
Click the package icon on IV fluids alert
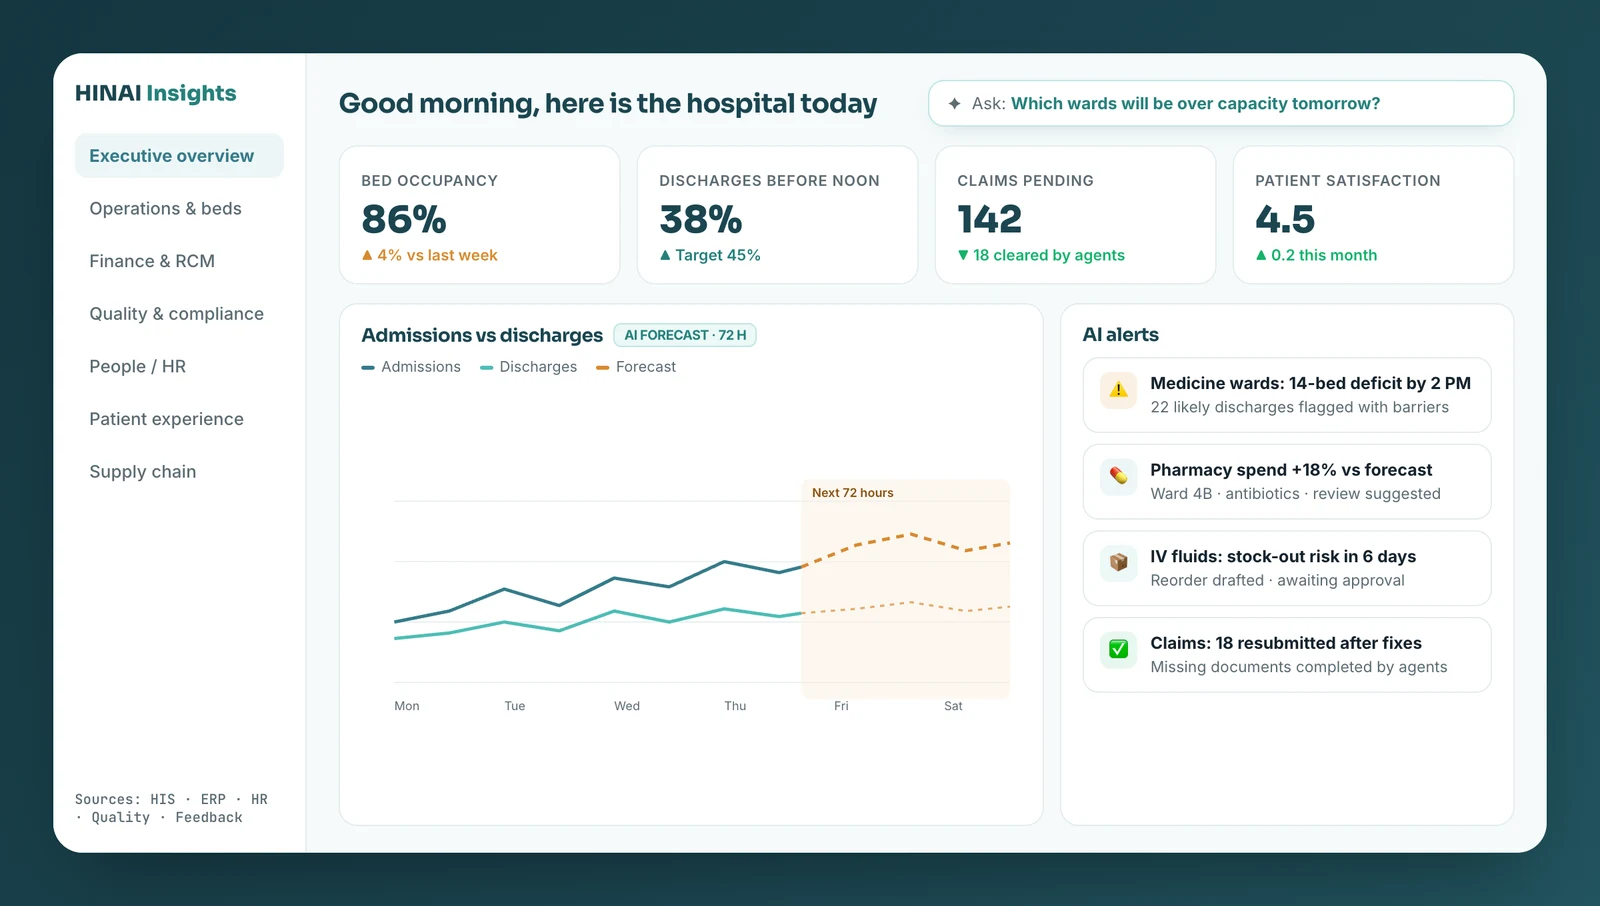pyautogui.click(x=1119, y=563)
